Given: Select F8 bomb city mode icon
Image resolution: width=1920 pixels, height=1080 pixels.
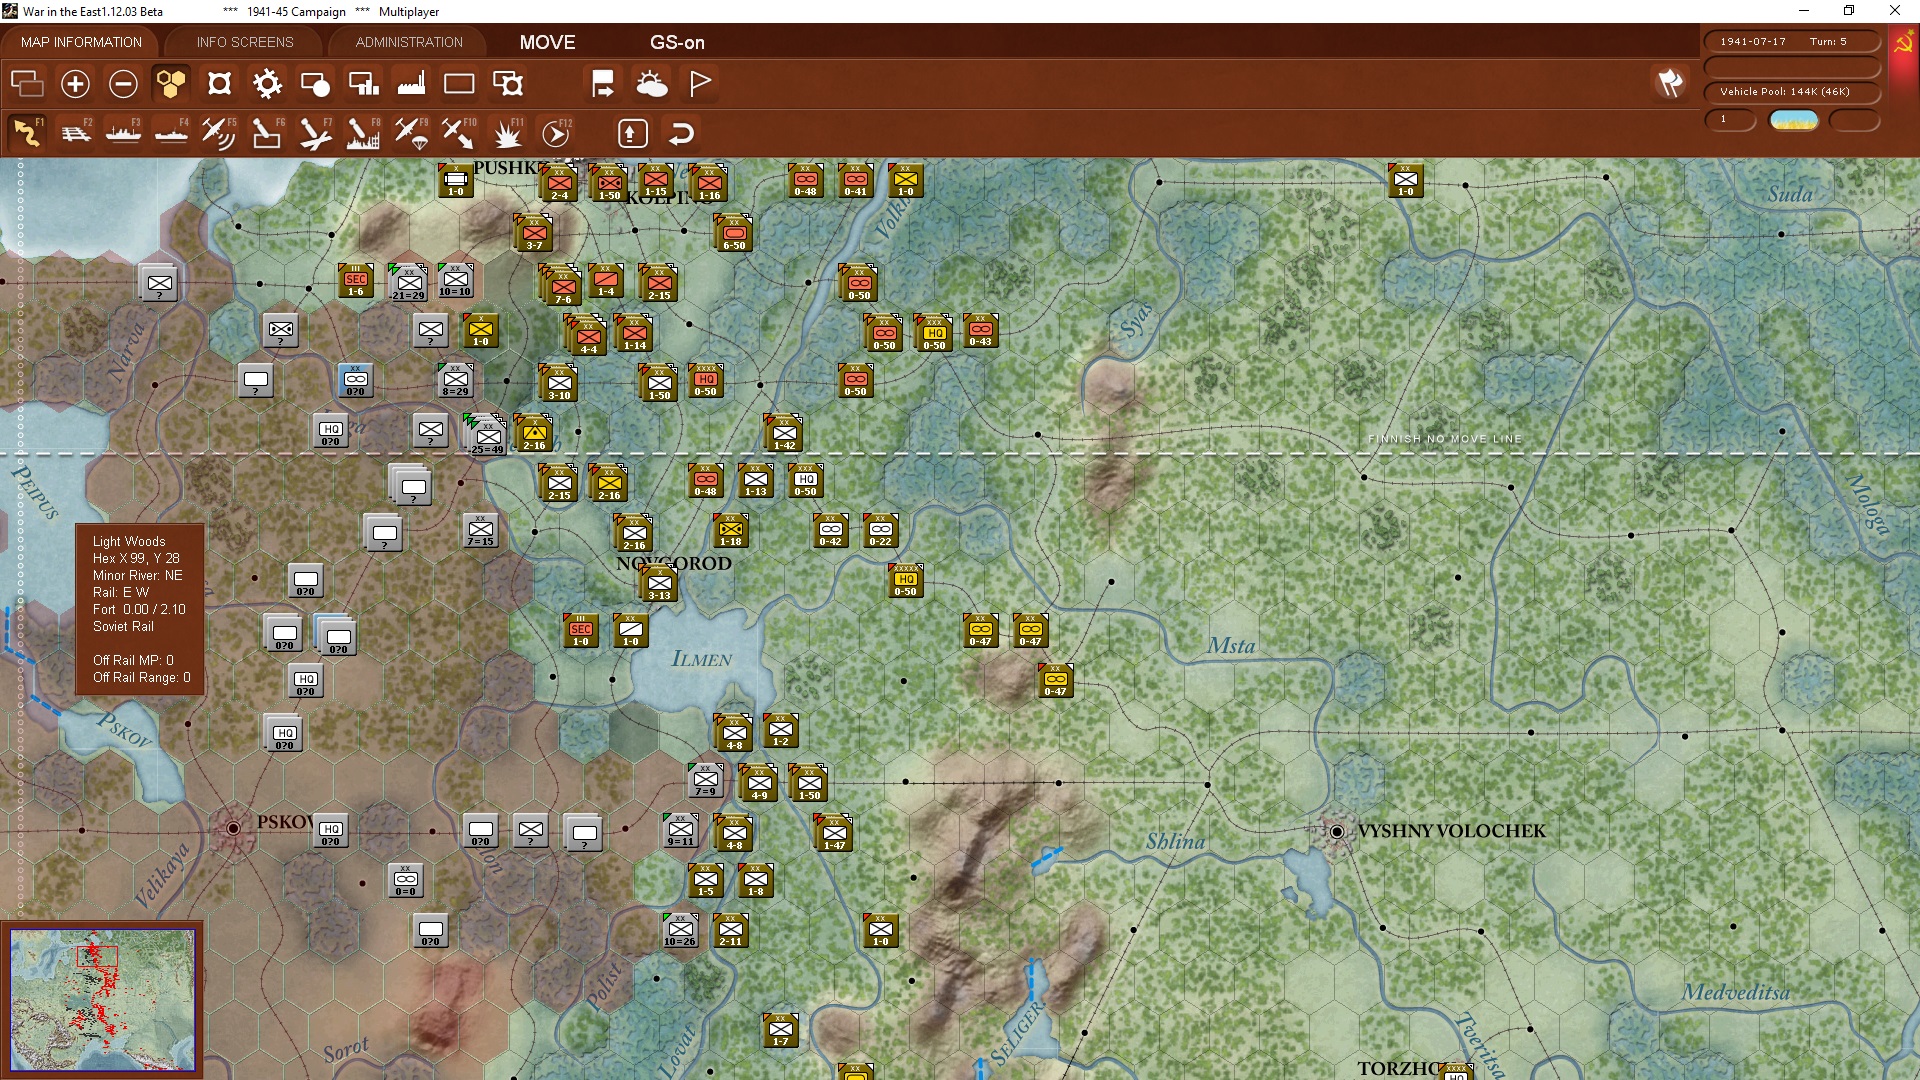Looking at the screenshot, I should pyautogui.click(x=363, y=133).
